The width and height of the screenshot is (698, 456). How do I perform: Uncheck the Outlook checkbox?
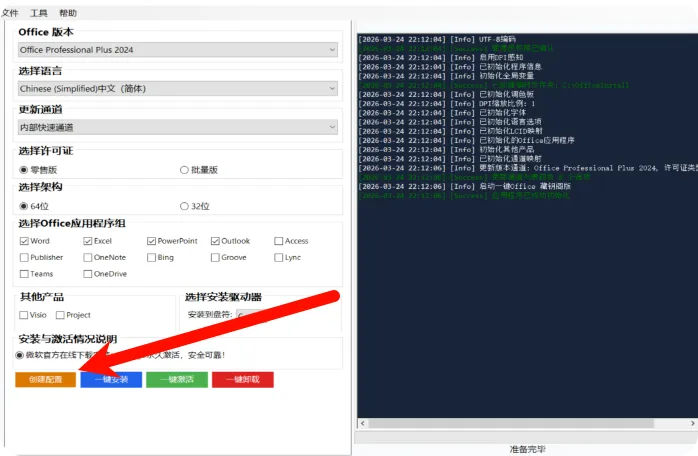point(215,241)
